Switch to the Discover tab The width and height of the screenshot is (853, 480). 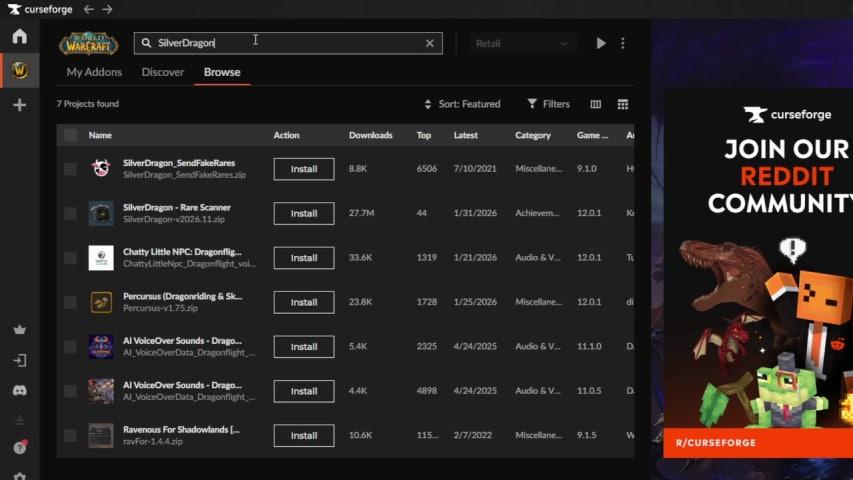163,72
